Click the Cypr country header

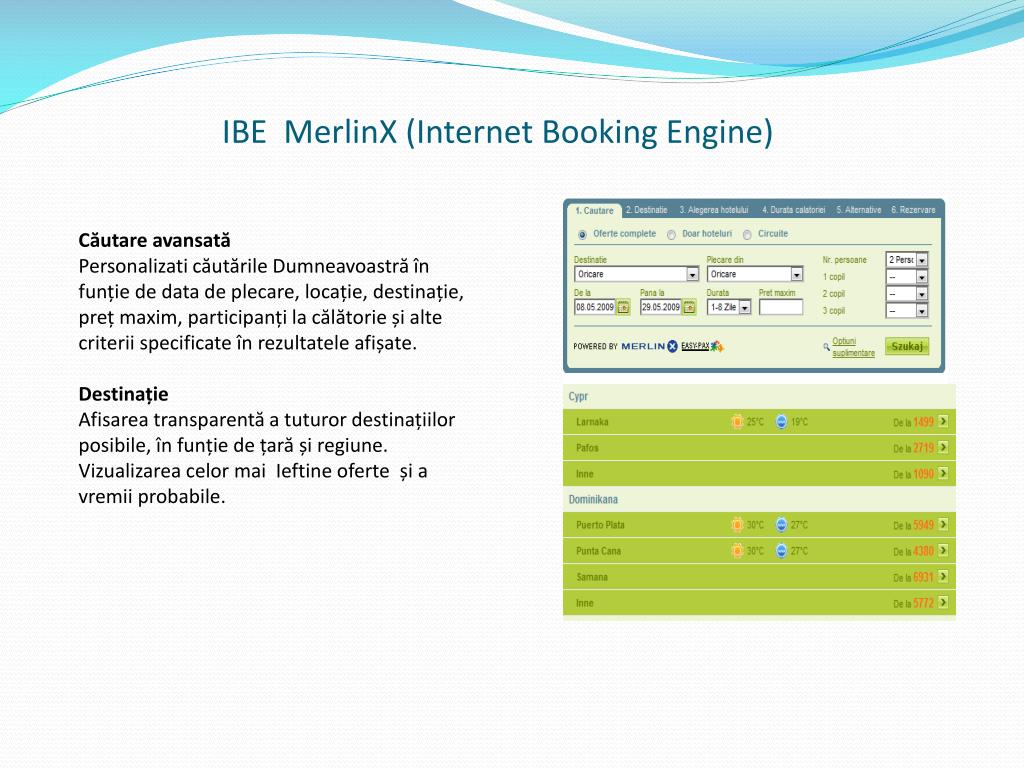point(578,396)
